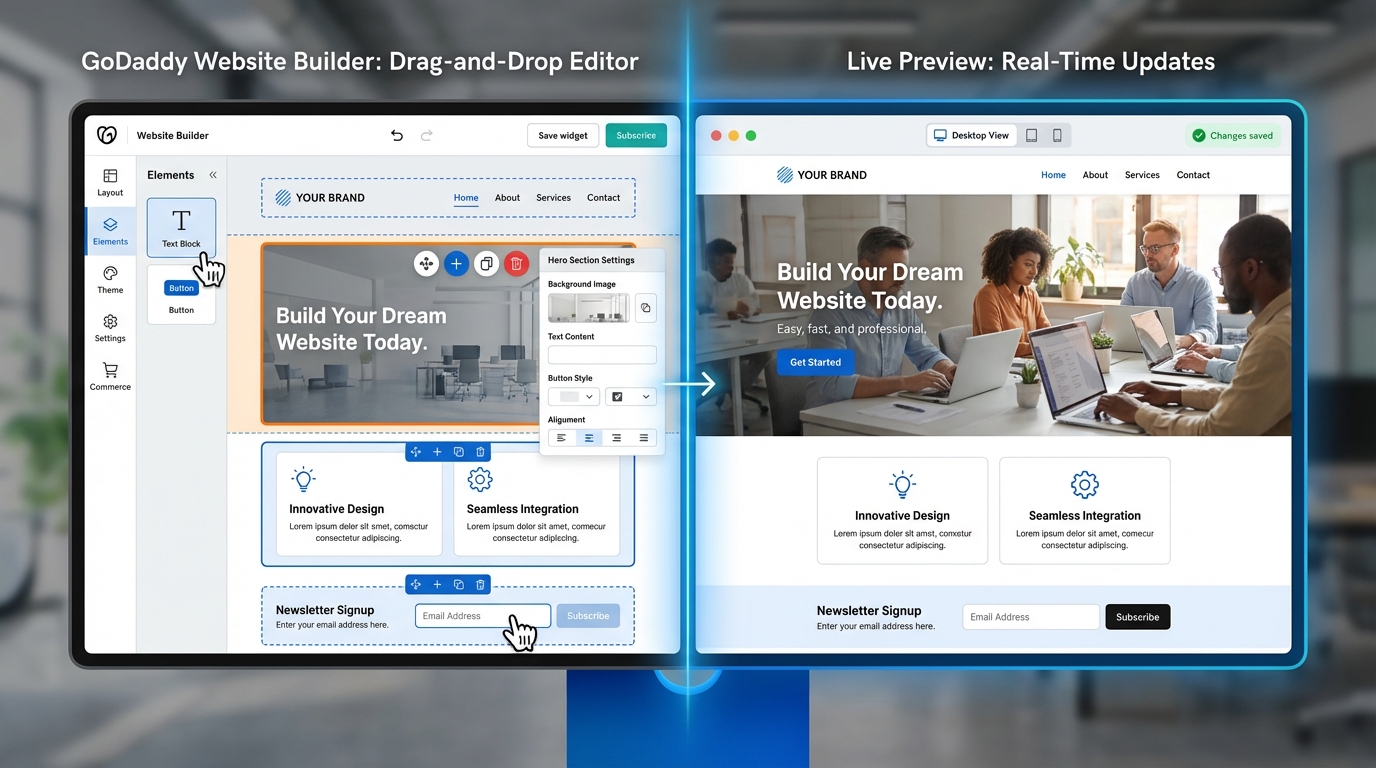Click the Save widget button
1376x768 pixels.
562,134
